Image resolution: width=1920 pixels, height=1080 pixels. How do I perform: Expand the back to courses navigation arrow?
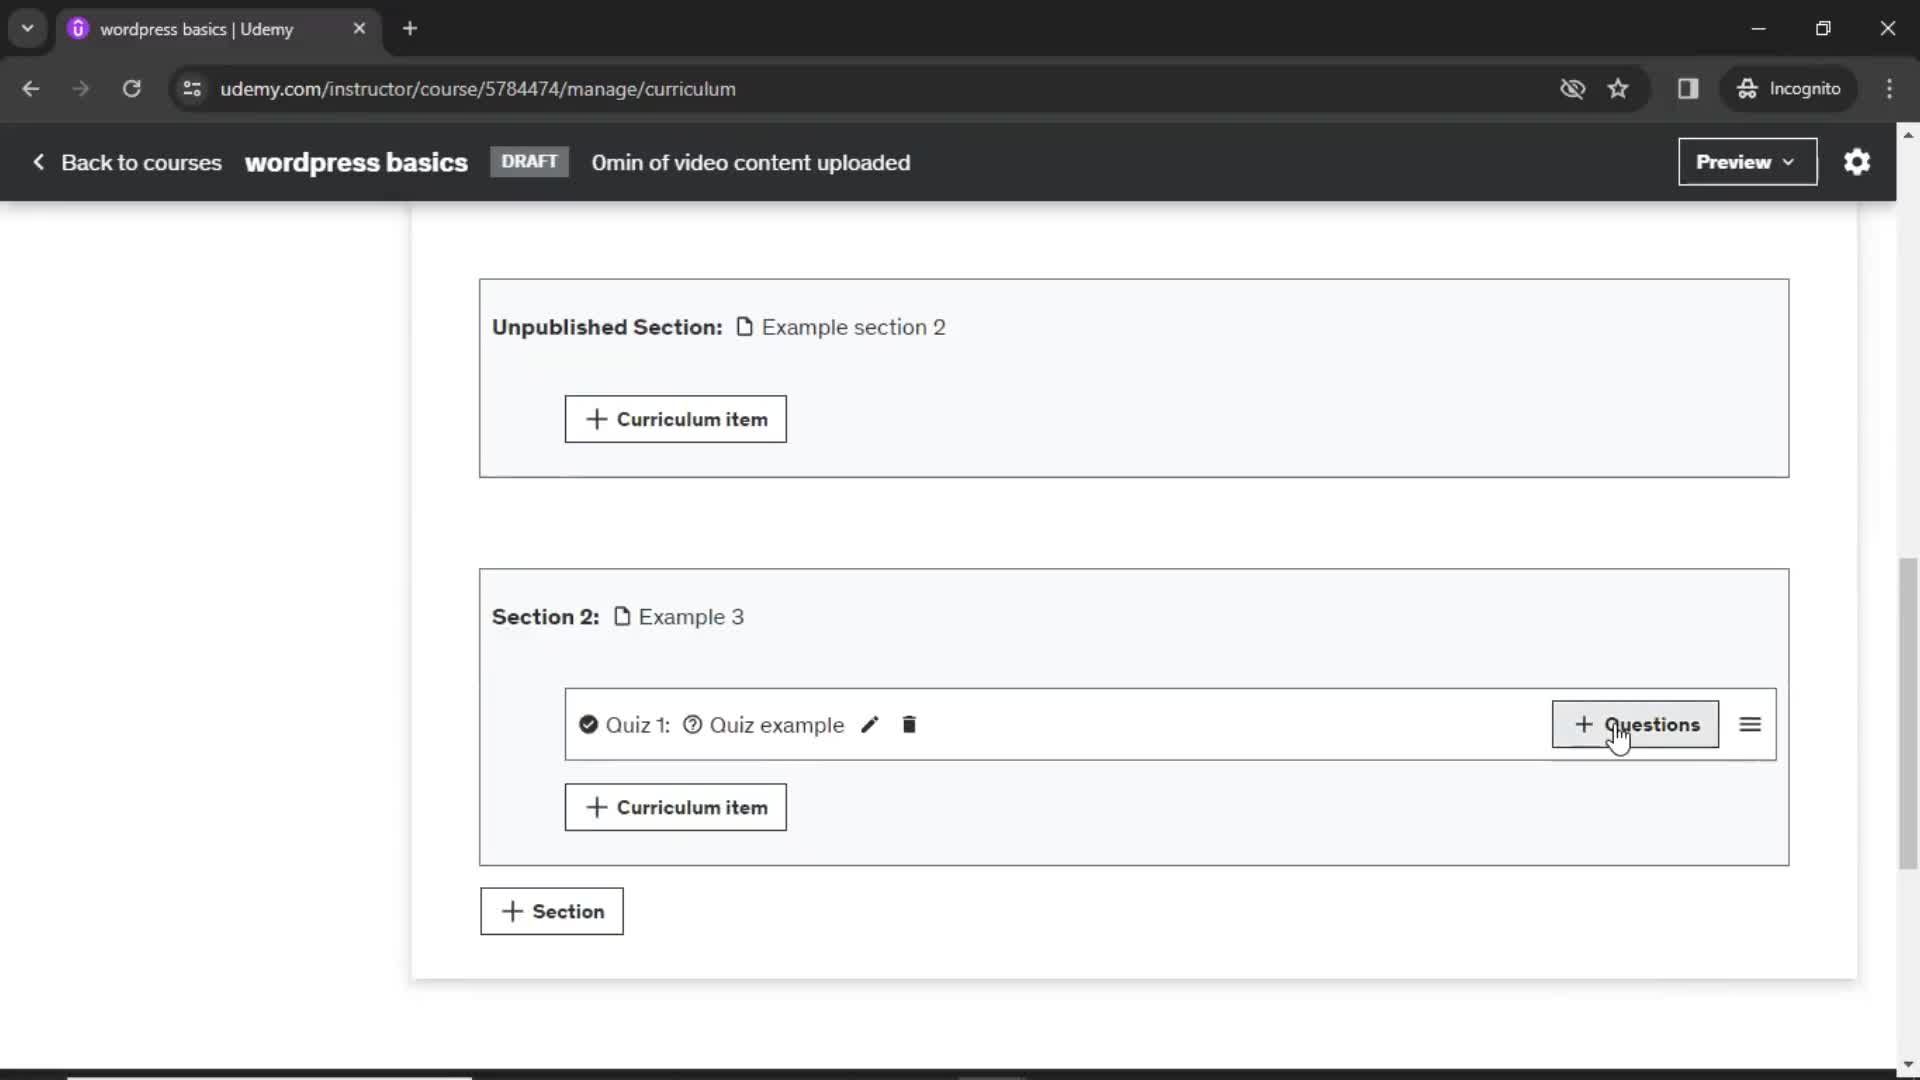click(38, 162)
